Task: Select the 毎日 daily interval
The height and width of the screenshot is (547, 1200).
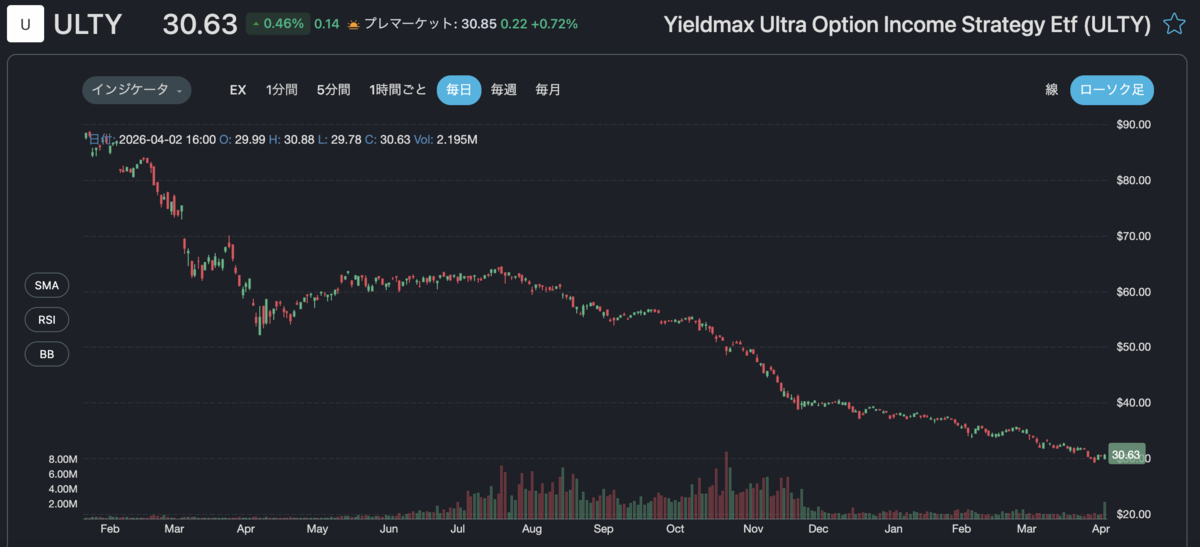Action: [459, 90]
